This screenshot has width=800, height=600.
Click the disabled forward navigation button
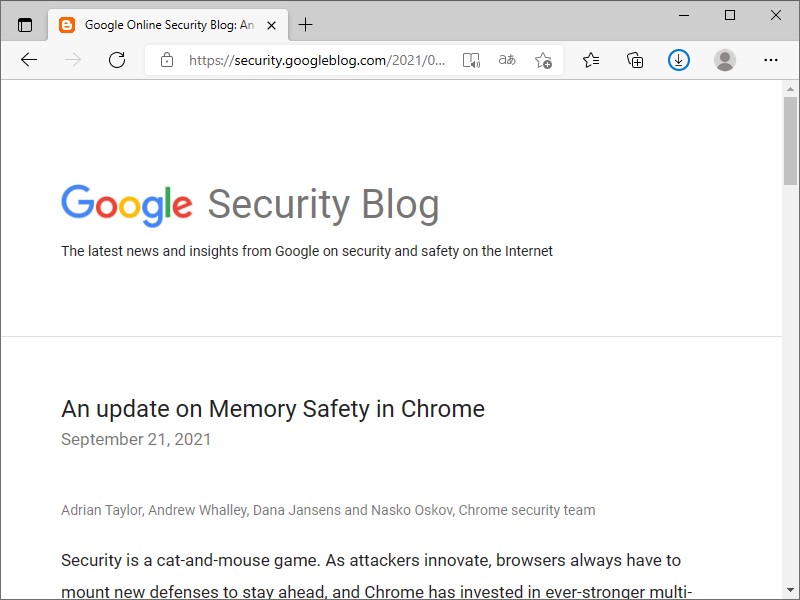[x=72, y=60]
